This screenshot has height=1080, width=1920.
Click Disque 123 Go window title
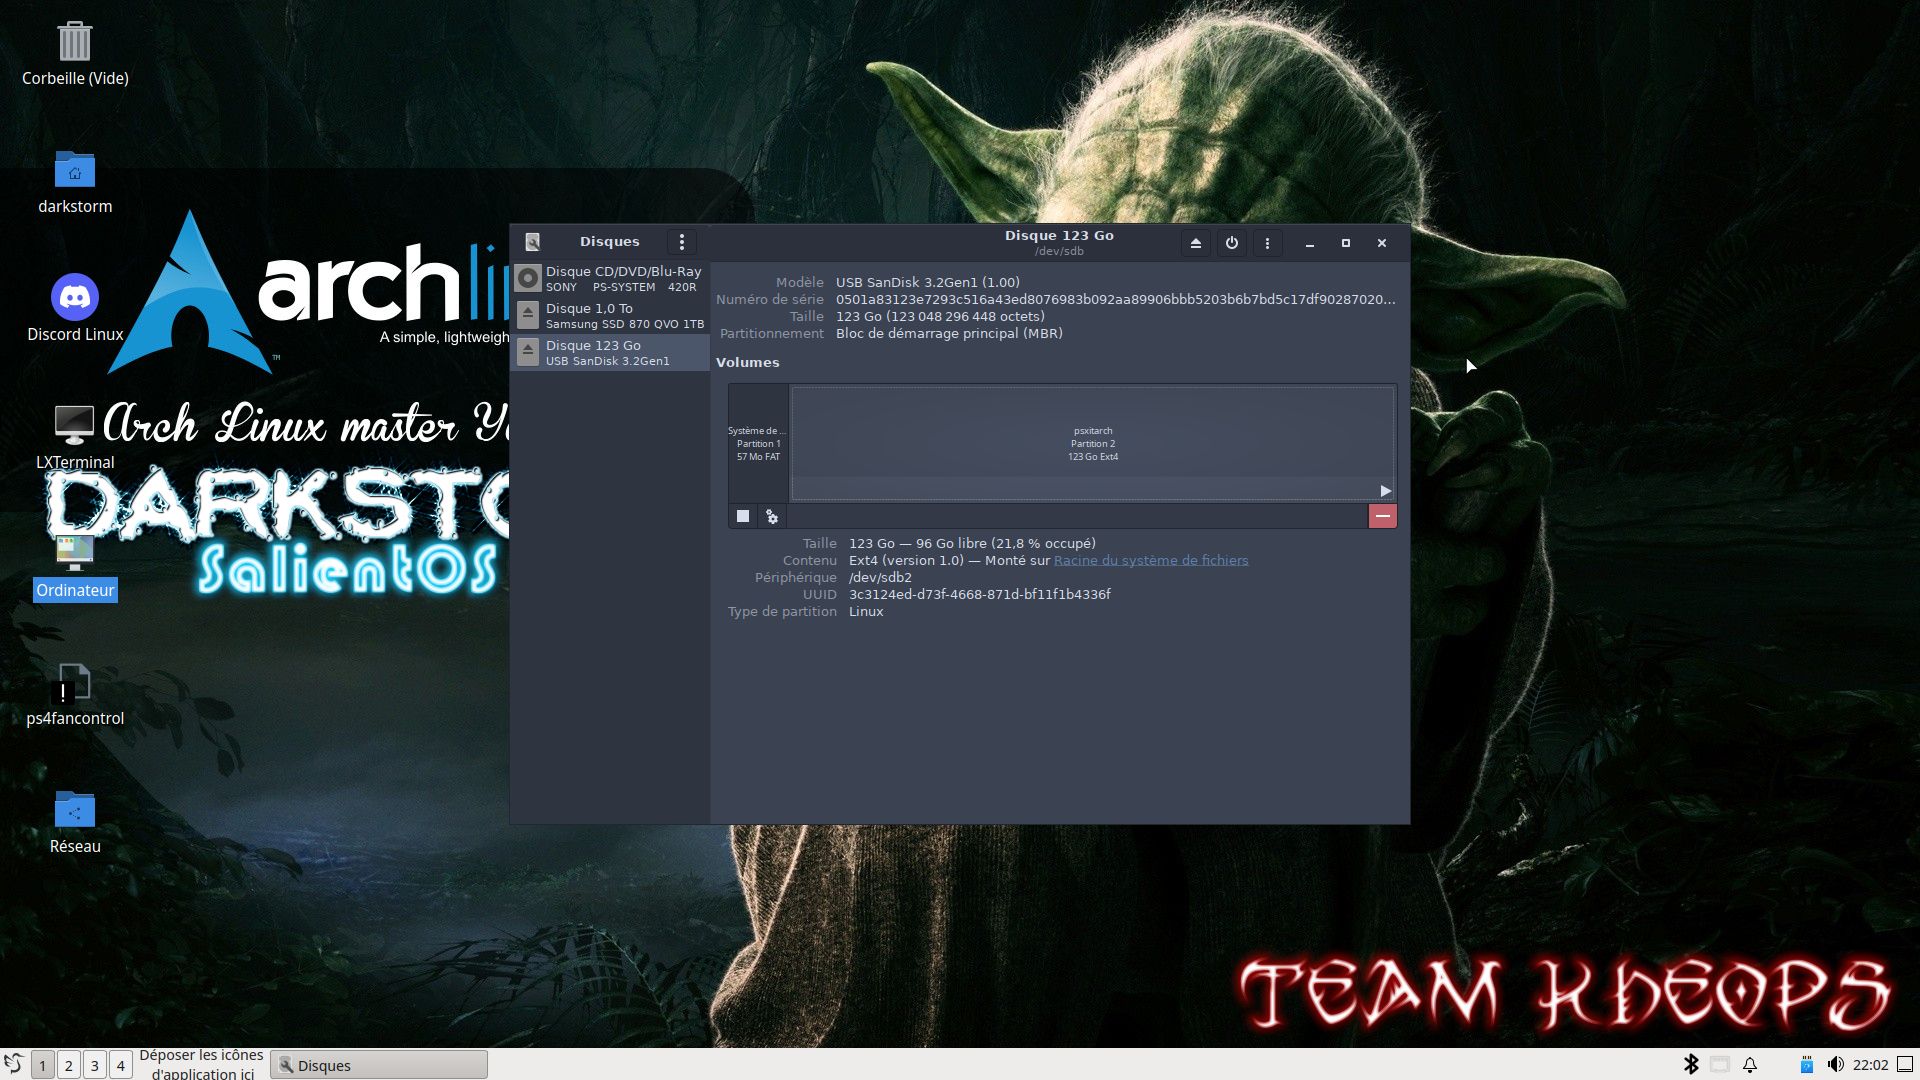click(x=1059, y=236)
